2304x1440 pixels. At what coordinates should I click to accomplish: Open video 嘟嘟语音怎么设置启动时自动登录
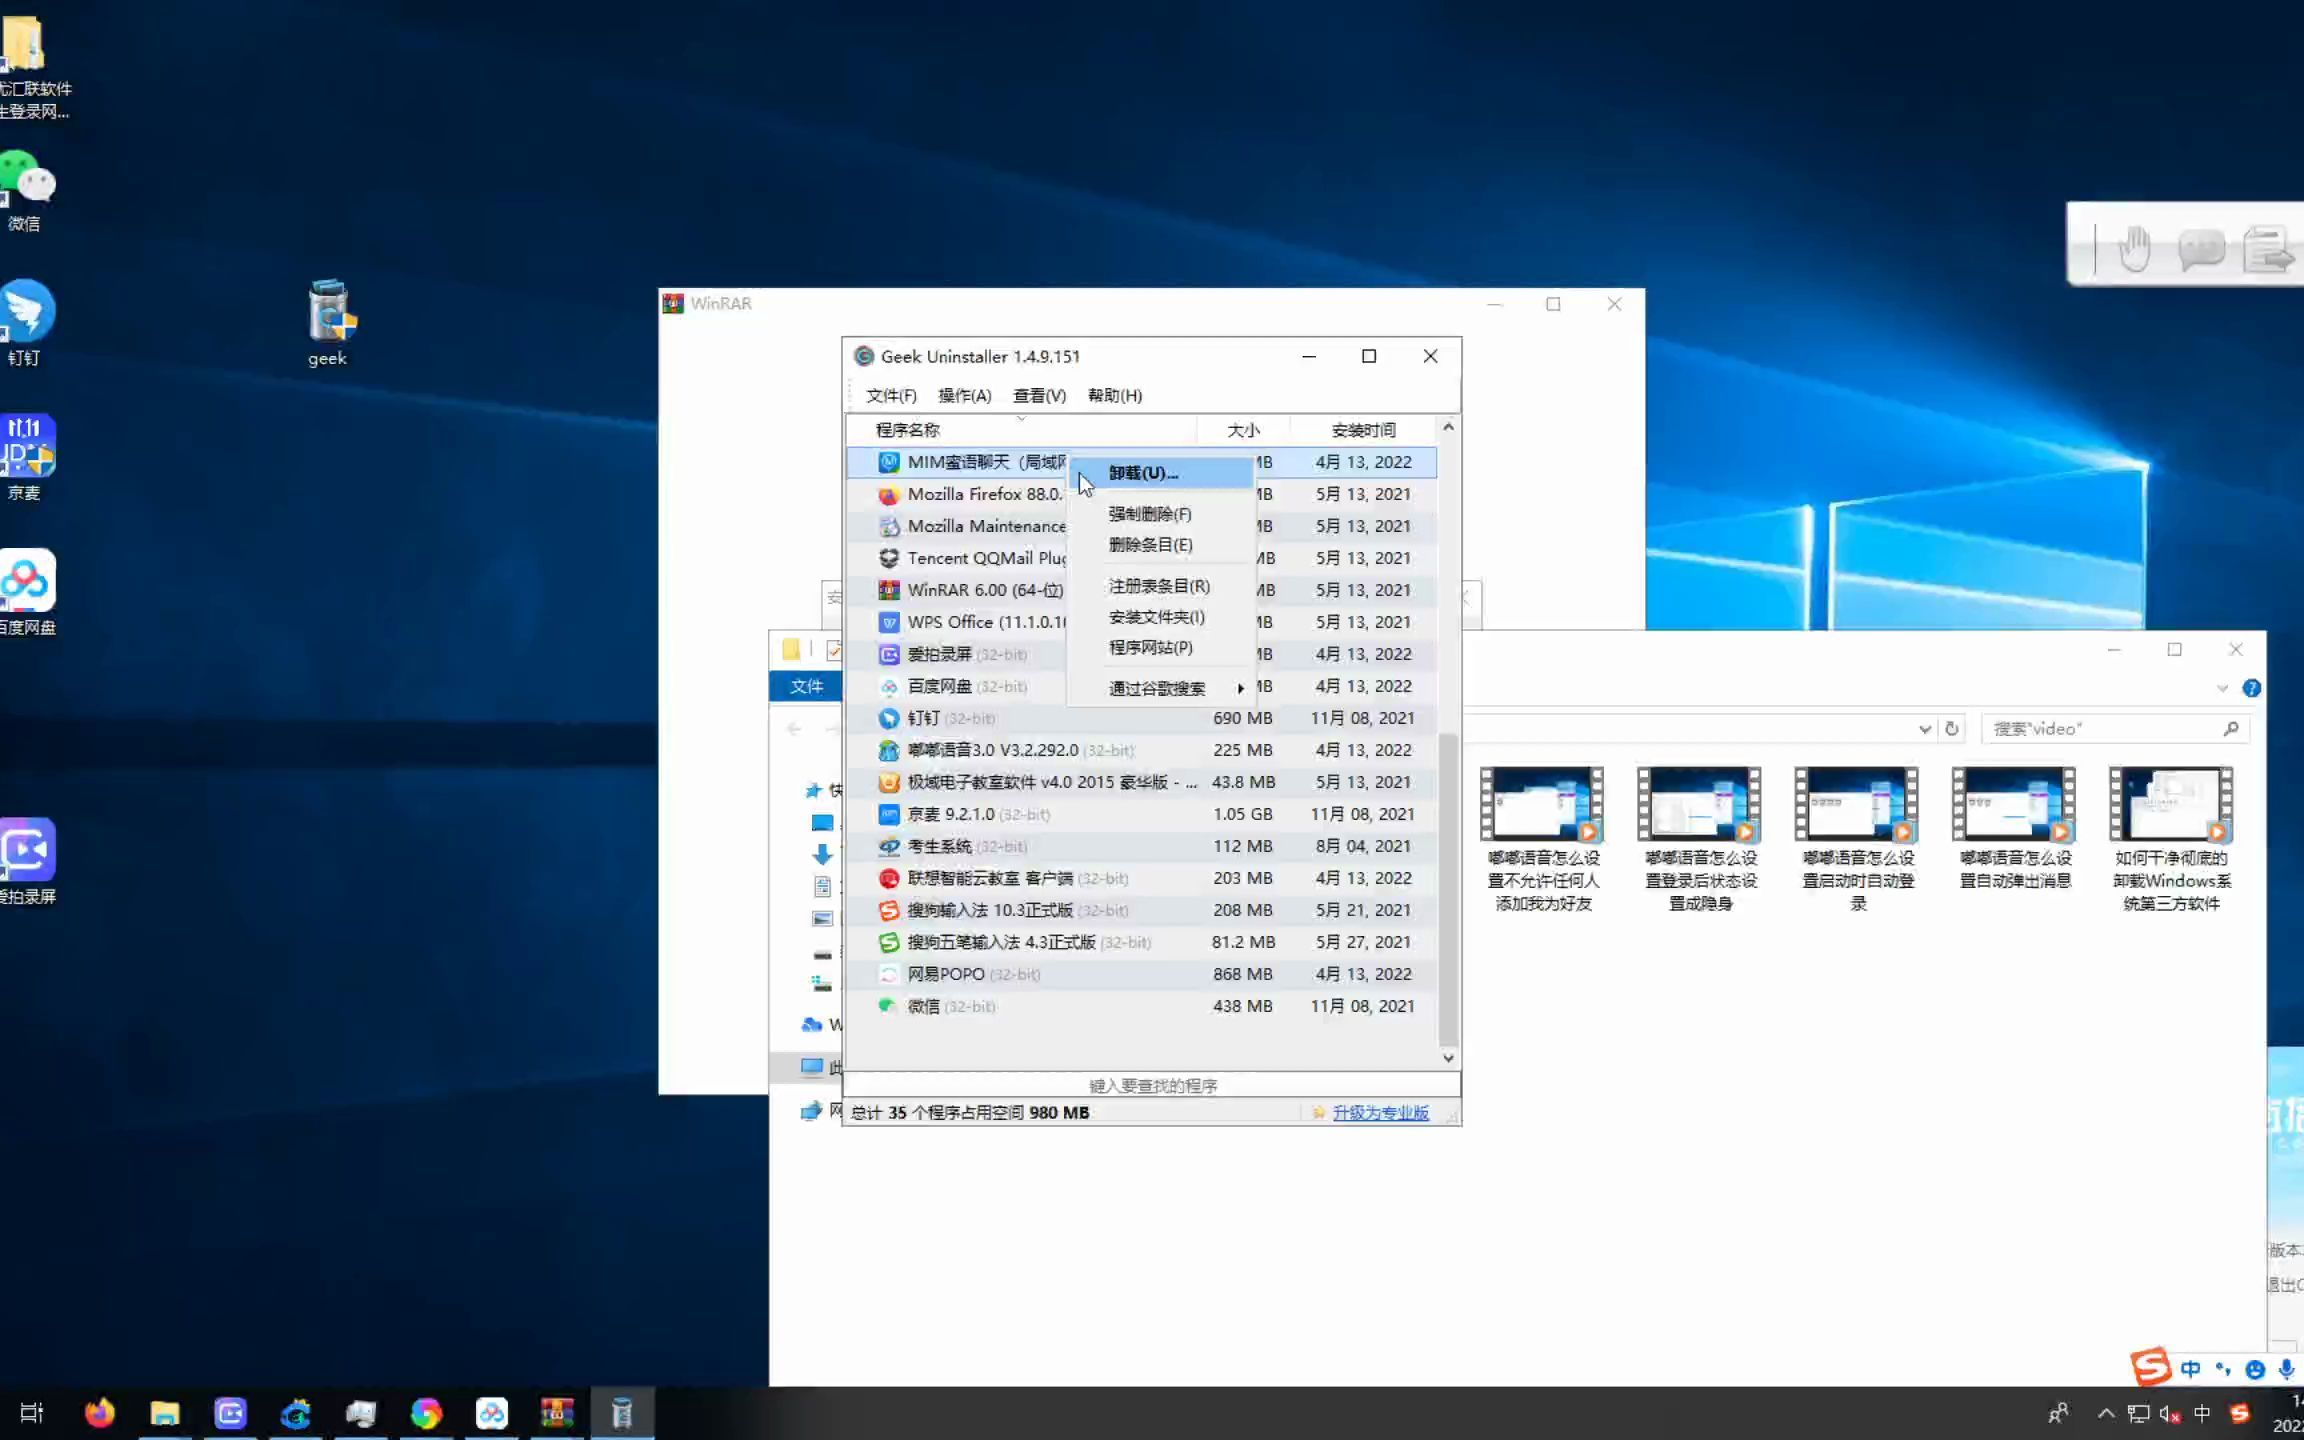click(1857, 839)
